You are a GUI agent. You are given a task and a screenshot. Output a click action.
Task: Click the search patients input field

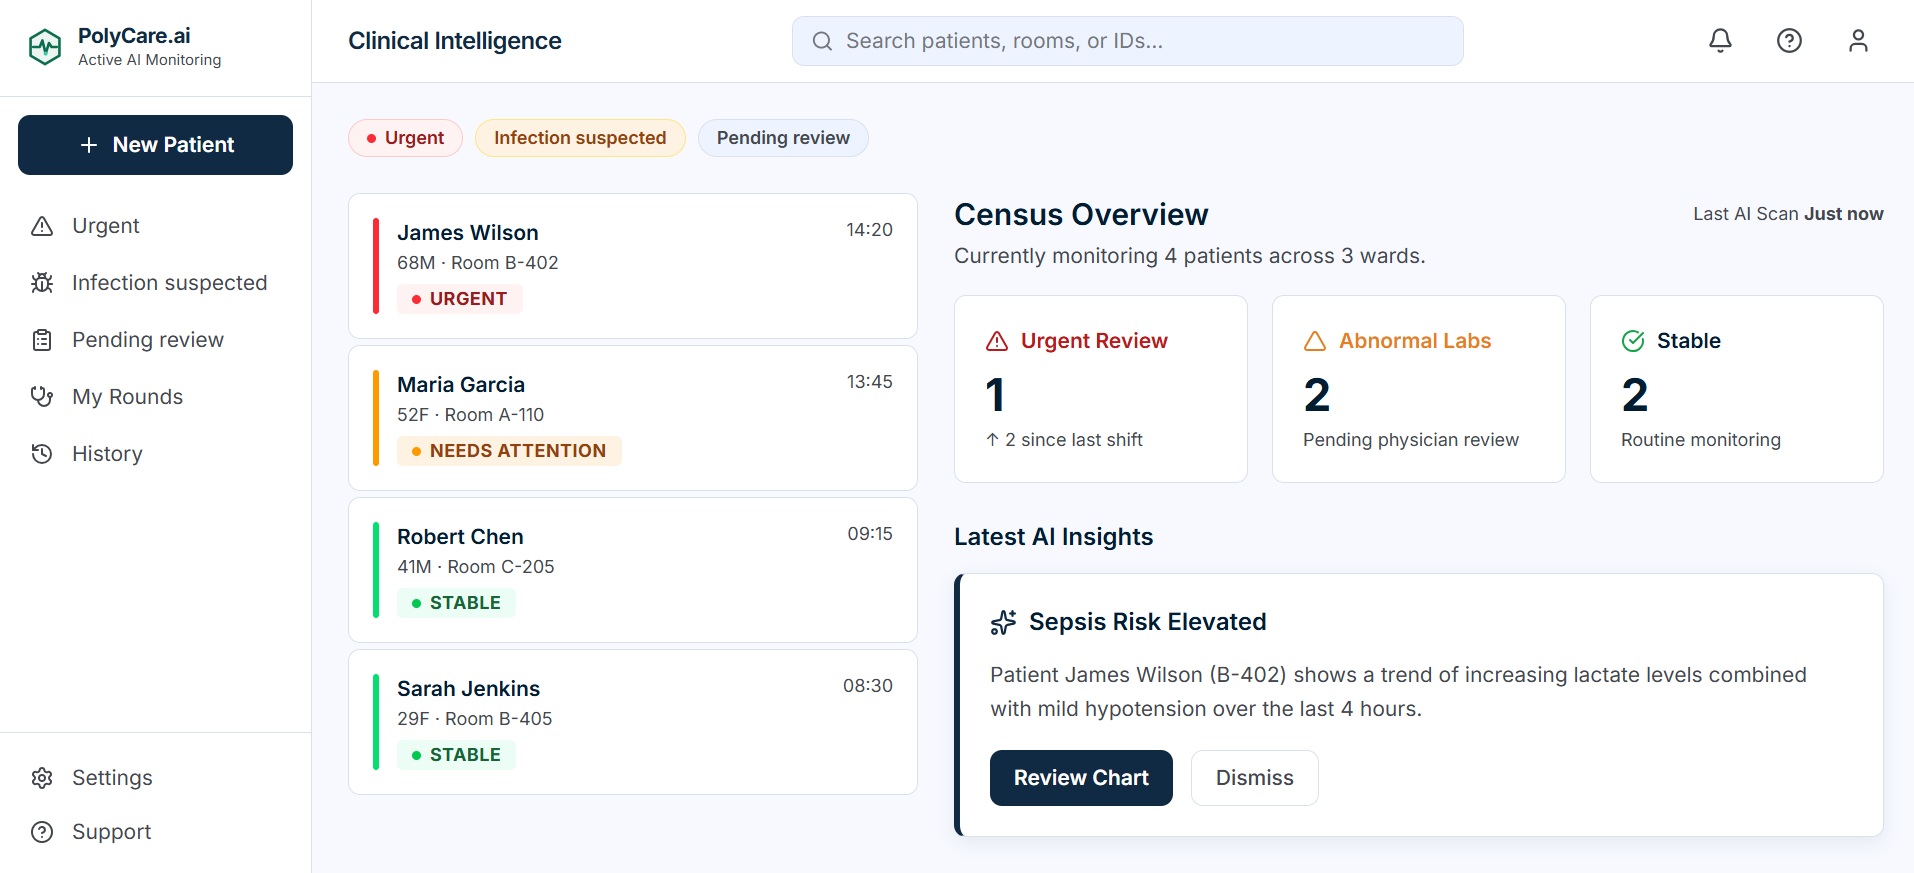[1127, 41]
